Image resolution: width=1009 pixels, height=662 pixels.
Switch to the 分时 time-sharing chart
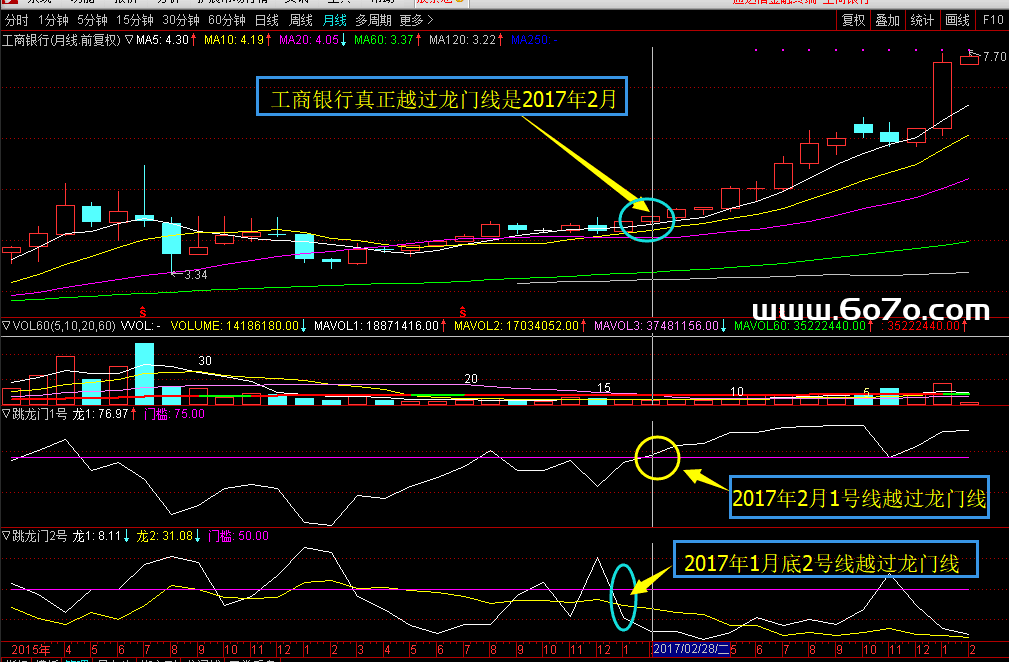pyautogui.click(x=16, y=20)
